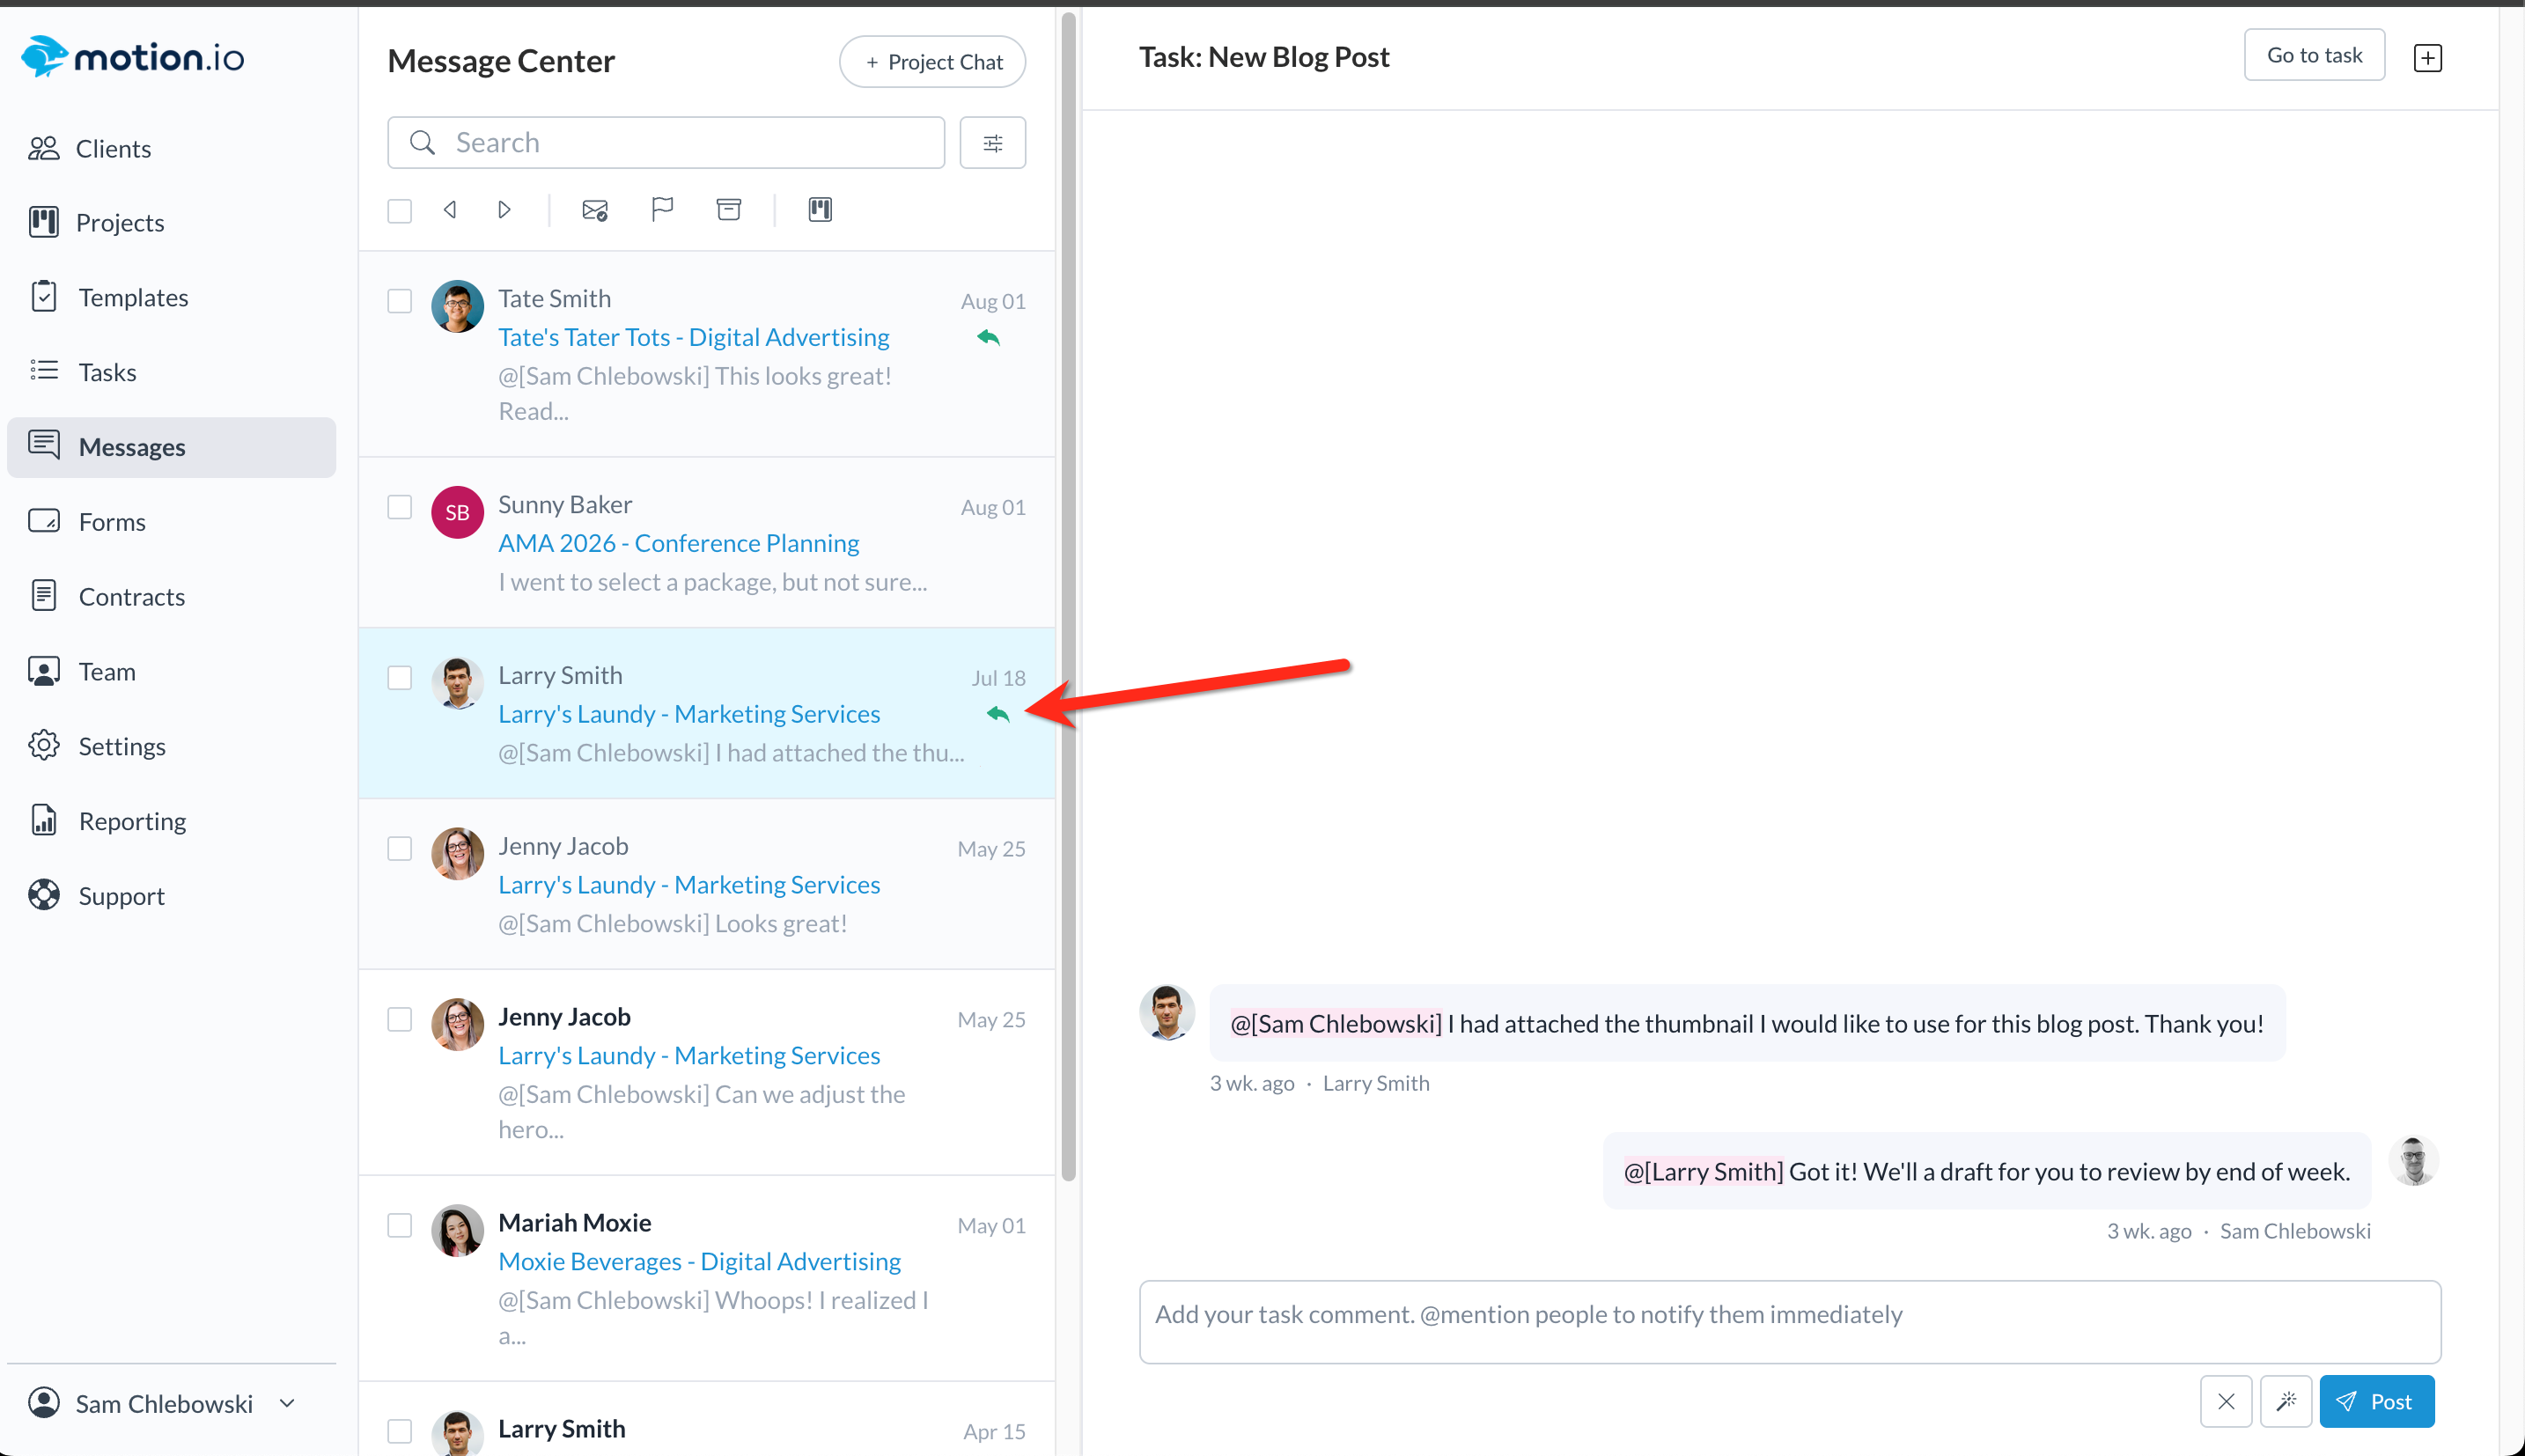The image size is (2525, 1456).
Task: Check the Jenny Jacob 'Can we adjust' message checkbox
Action: pos(400,1020)
